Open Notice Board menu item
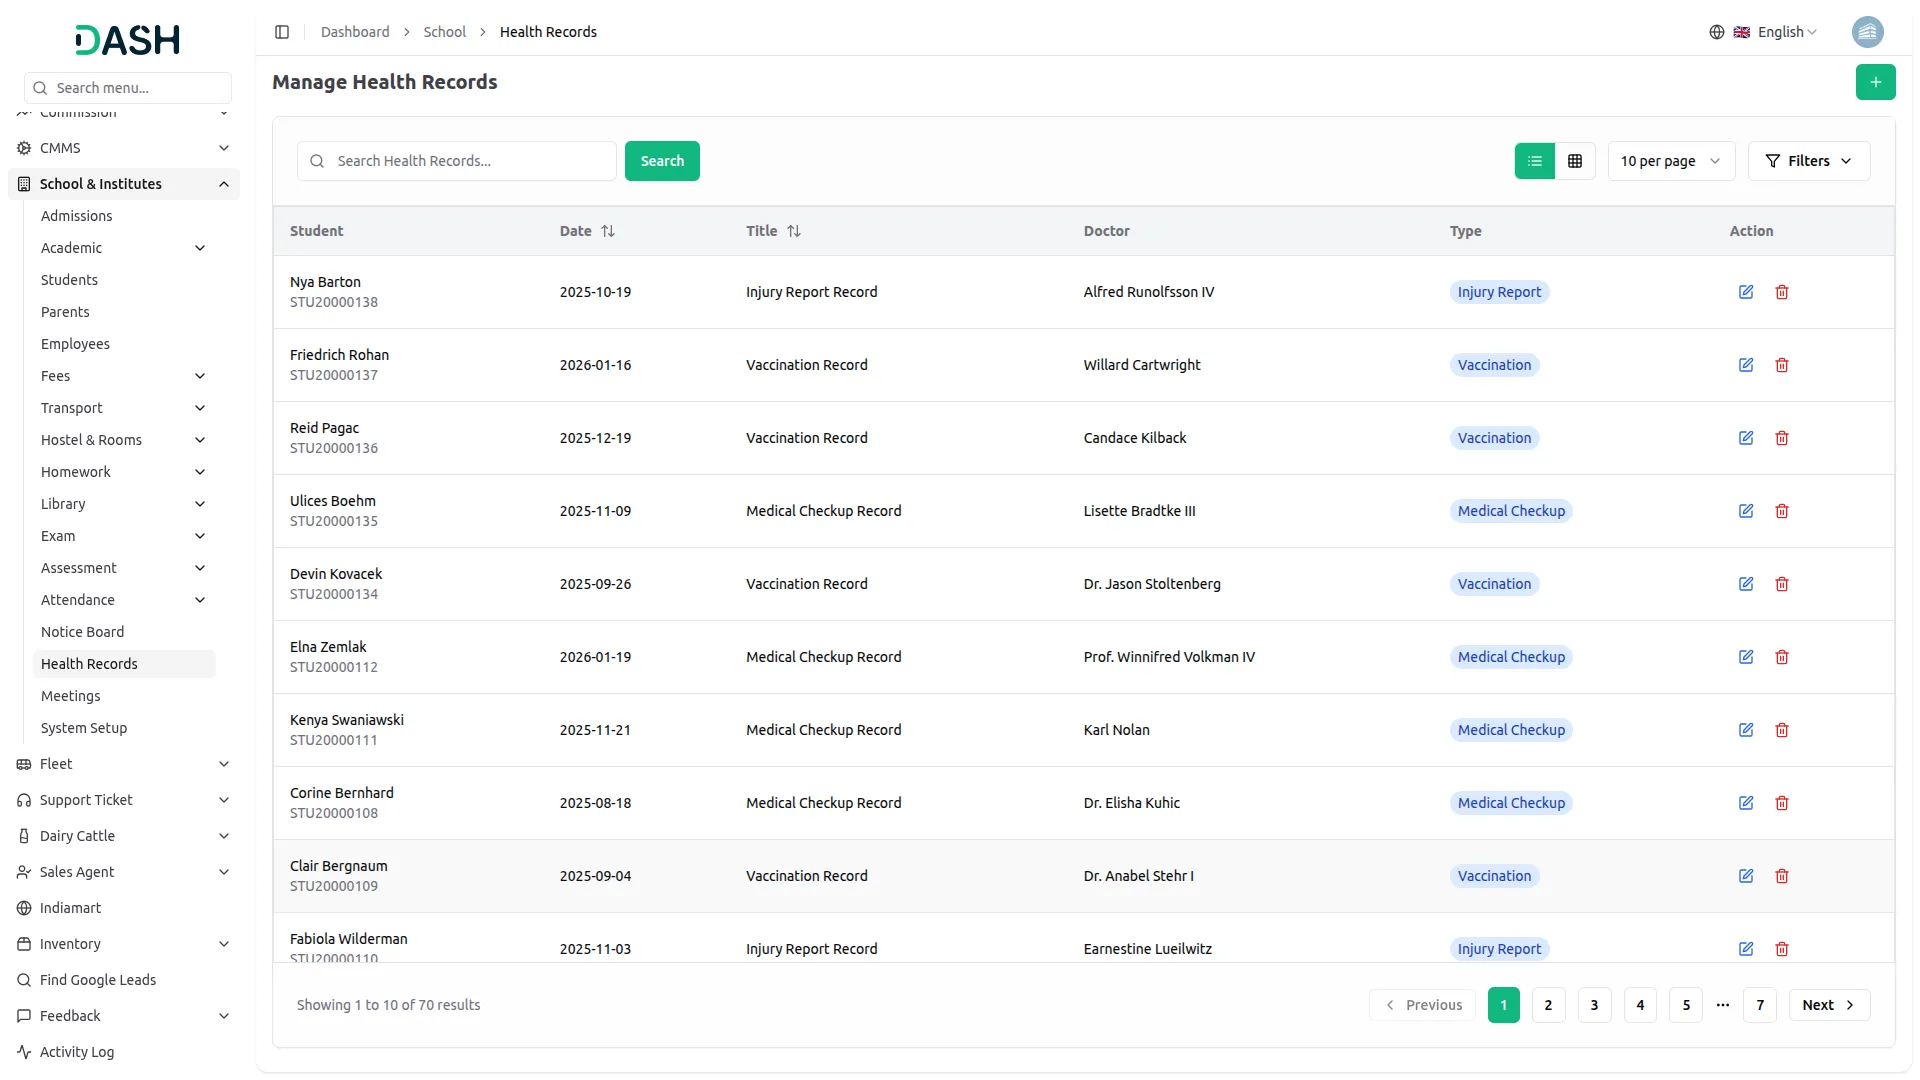Viewport: 1920px width, 1080px height. pos(83,632)
